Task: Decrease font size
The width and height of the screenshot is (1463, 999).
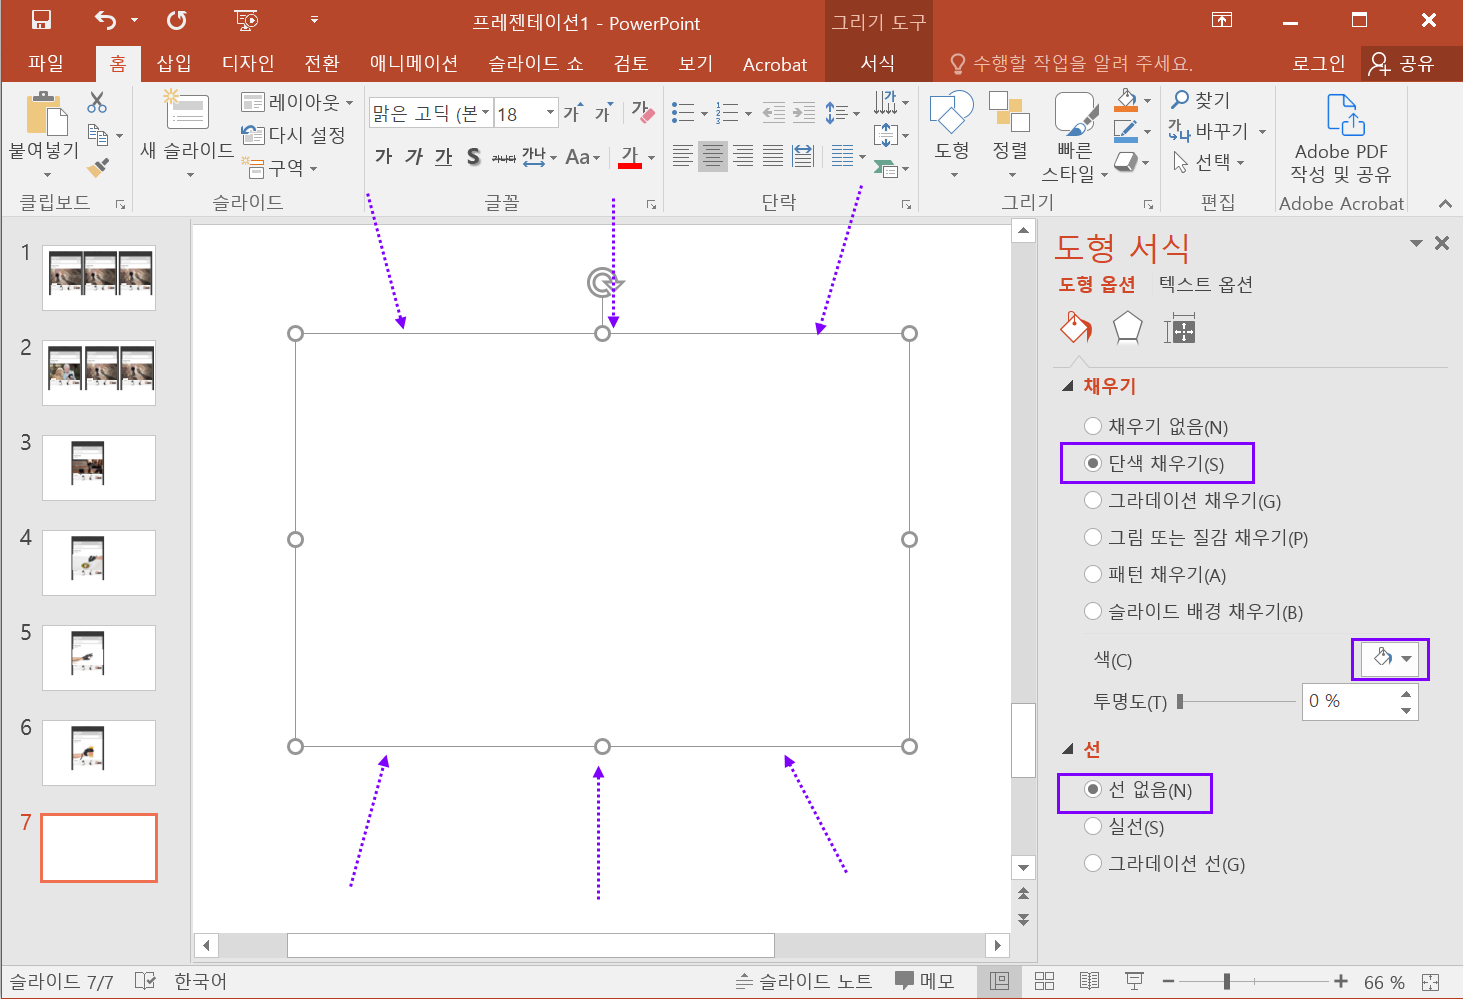Action: tap(603, 113)
